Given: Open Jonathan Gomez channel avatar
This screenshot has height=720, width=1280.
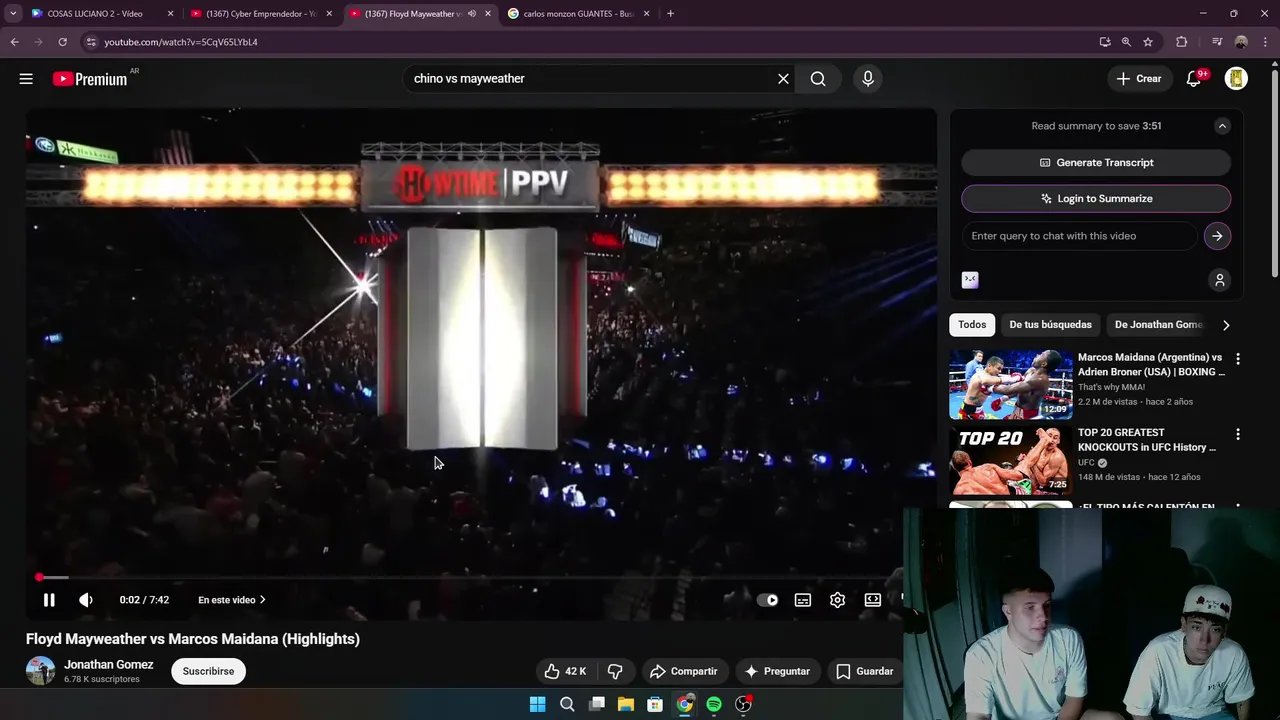Looking at the screenshot, I should (x=40, y=671).
